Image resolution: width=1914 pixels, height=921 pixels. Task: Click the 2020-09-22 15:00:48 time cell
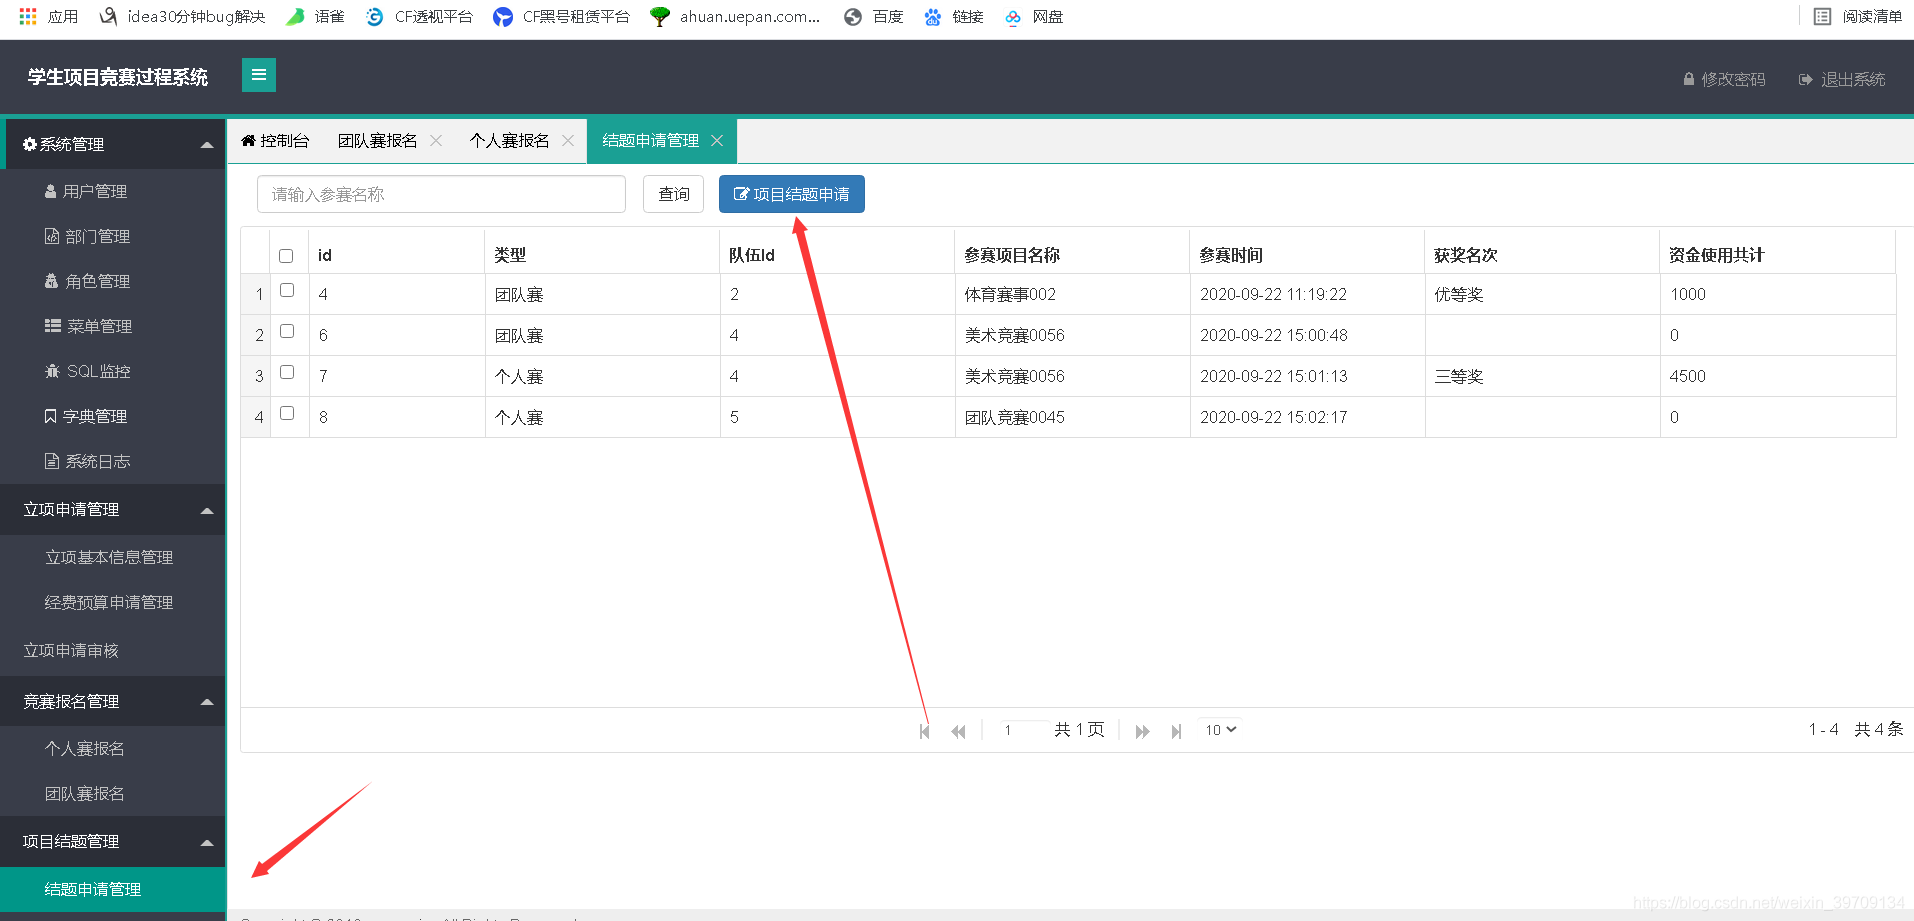[1307, 335]
